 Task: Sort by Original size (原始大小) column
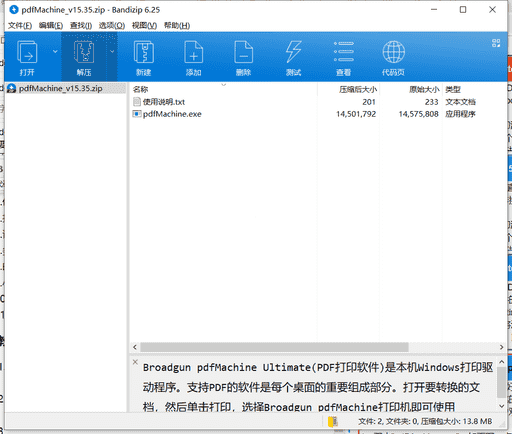pyautogui.click(x=424, y=89)
